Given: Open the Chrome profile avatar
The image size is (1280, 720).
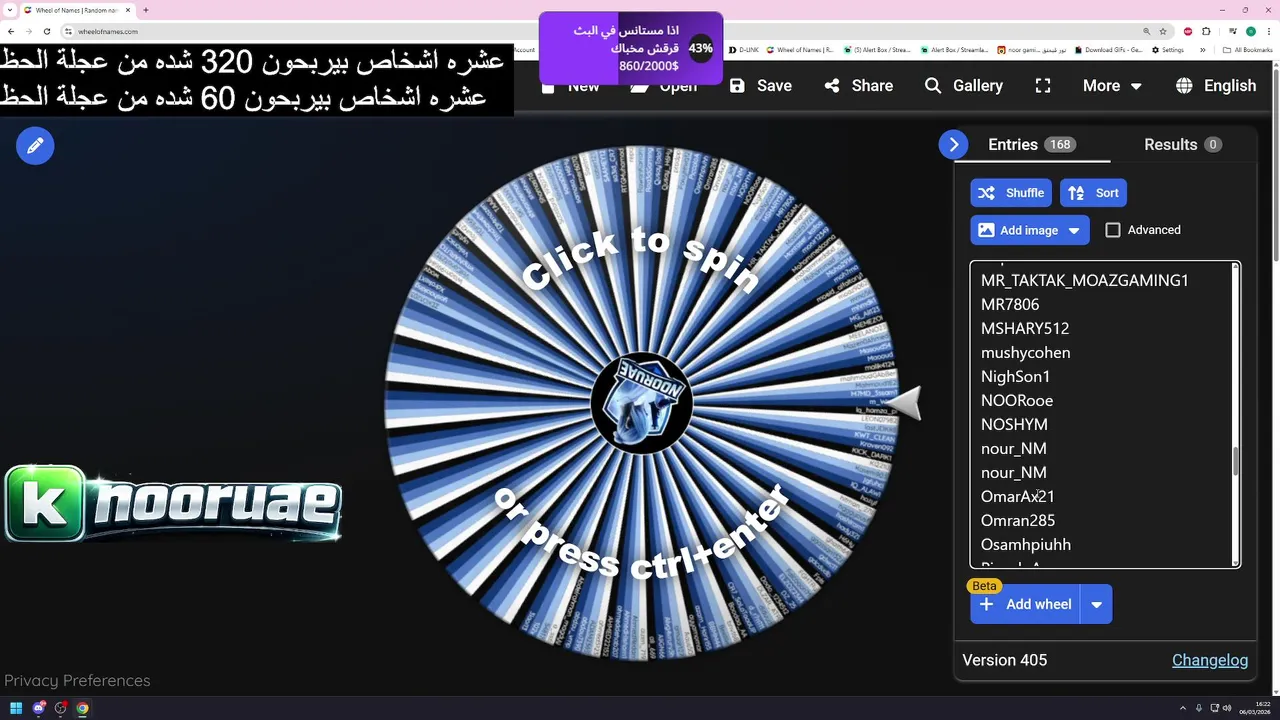Looking at the screenshot, I should coord(1251,31).
